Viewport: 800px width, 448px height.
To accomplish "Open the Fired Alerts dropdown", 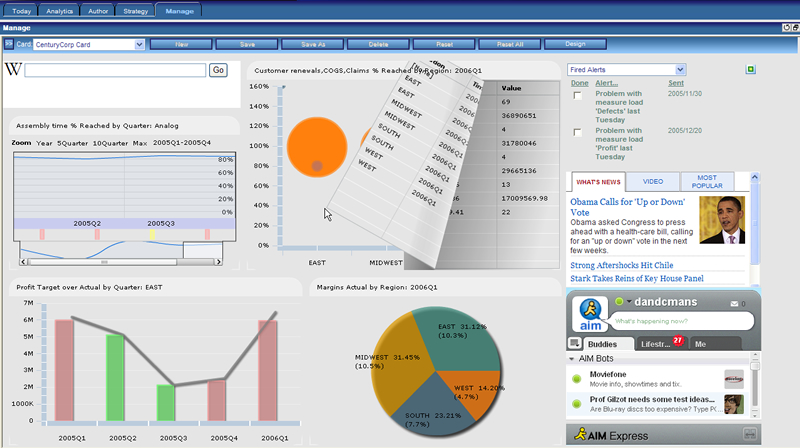I will tap(680, 69).
